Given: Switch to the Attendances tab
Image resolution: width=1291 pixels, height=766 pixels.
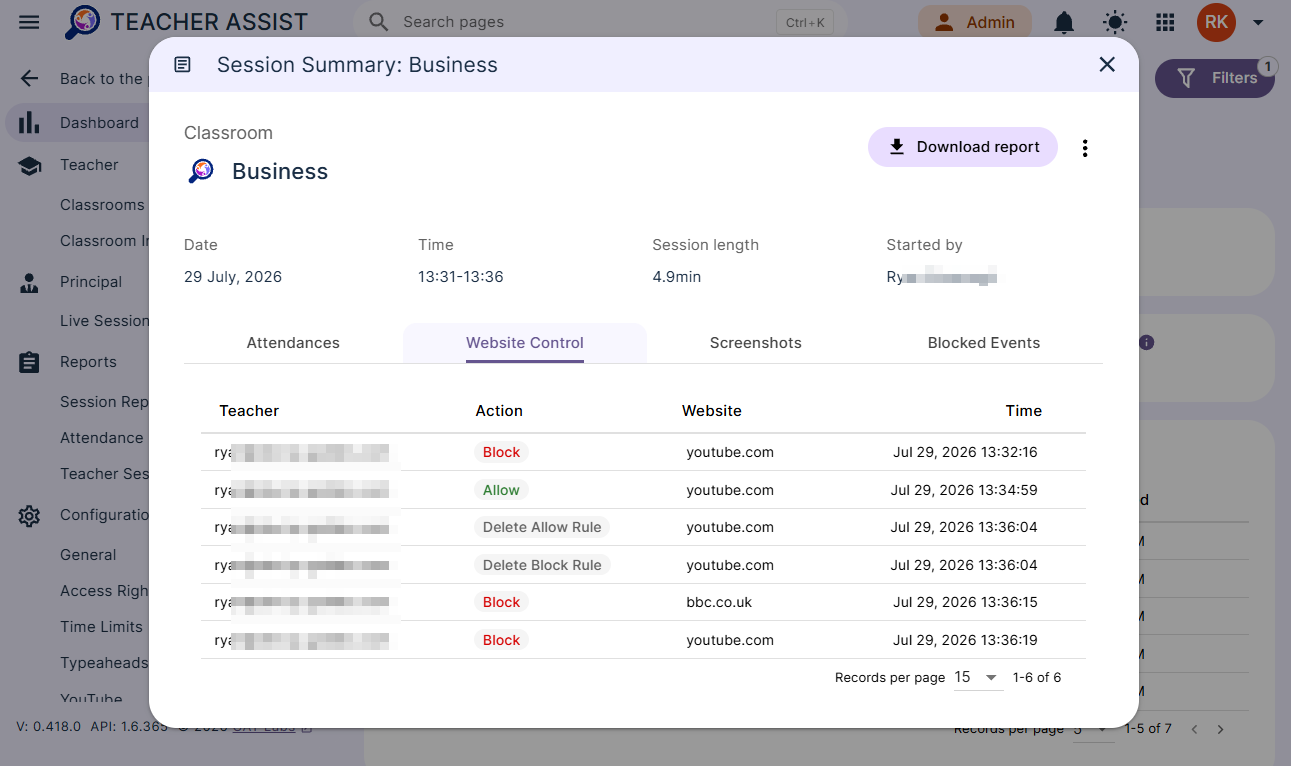Looking at the screenshot, I should click(293, 343).
